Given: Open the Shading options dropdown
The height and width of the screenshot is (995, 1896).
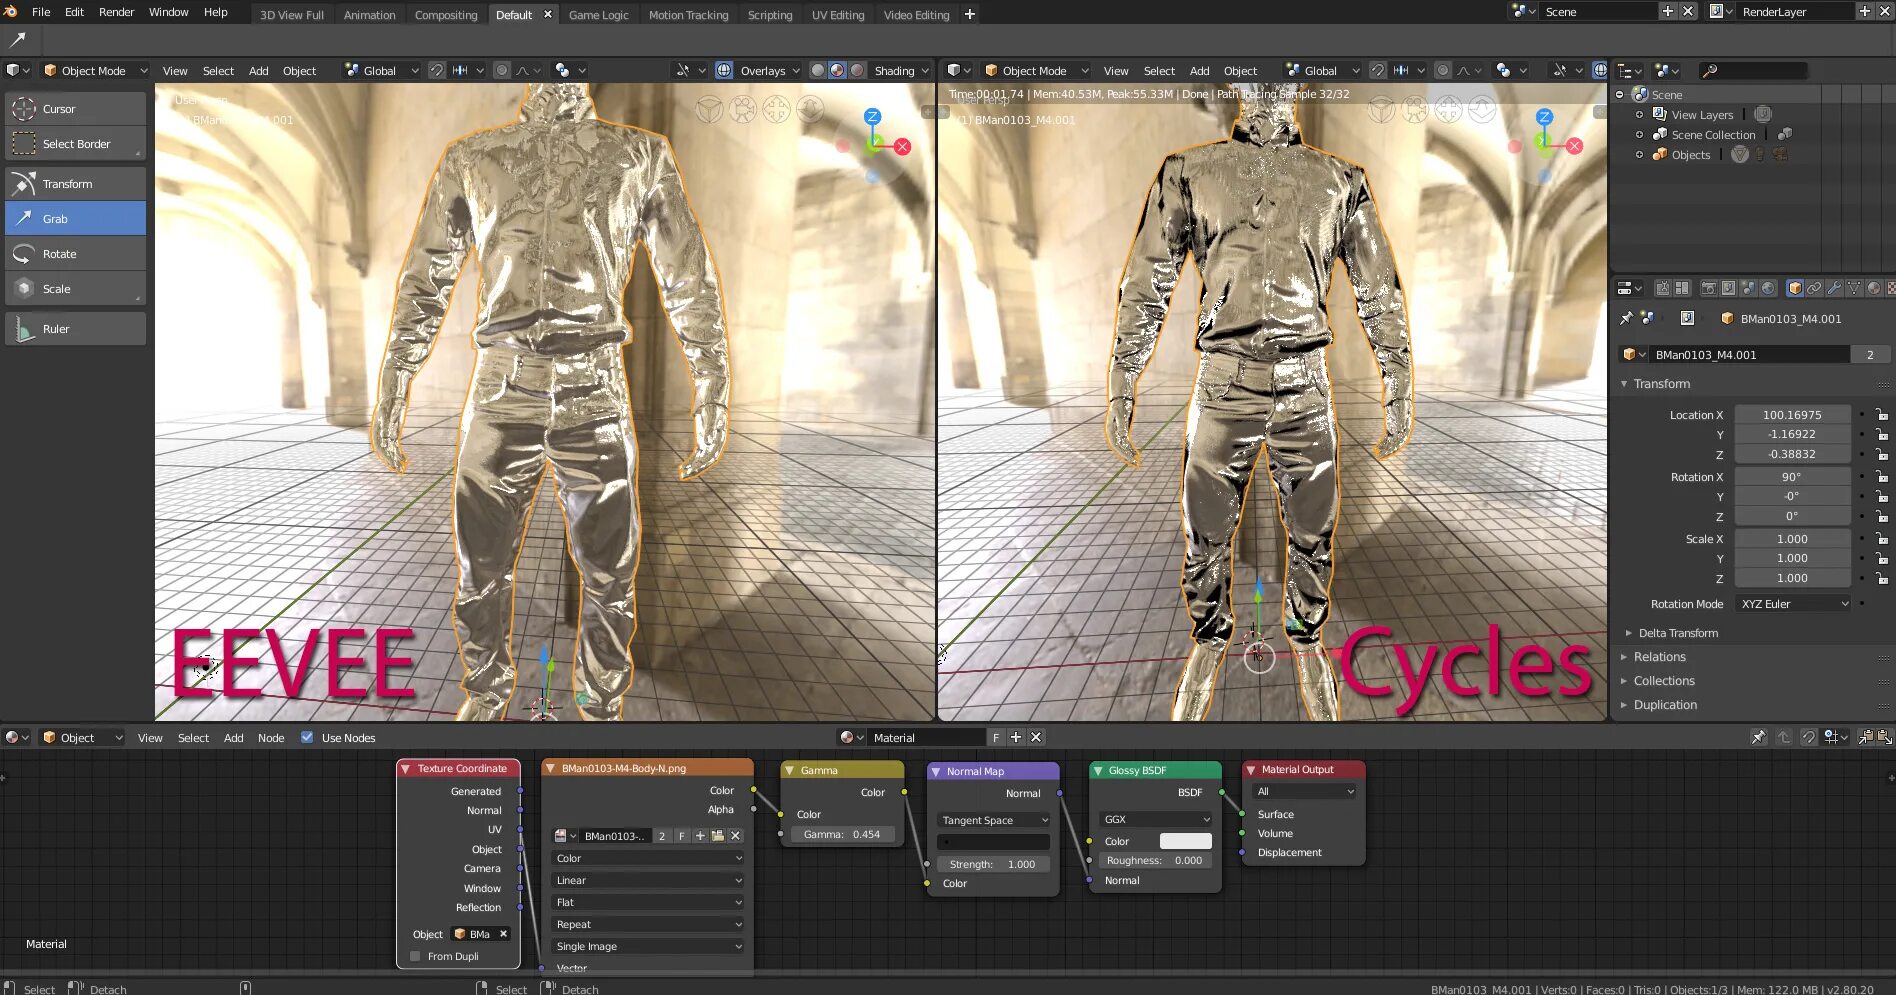Looking at the screenshot, I should point(900,70).
